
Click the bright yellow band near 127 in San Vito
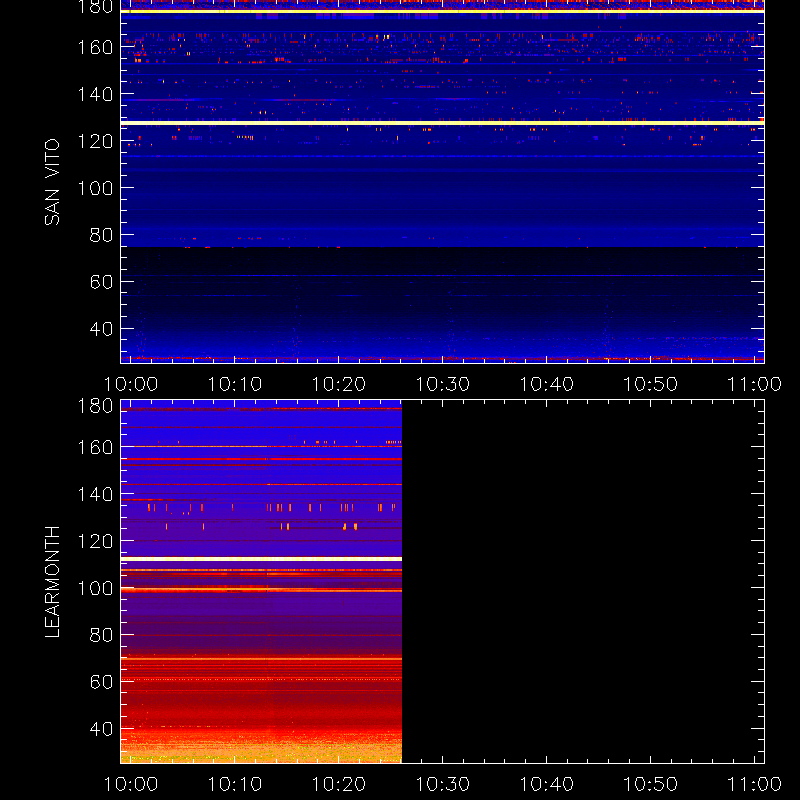coord(442,123)
